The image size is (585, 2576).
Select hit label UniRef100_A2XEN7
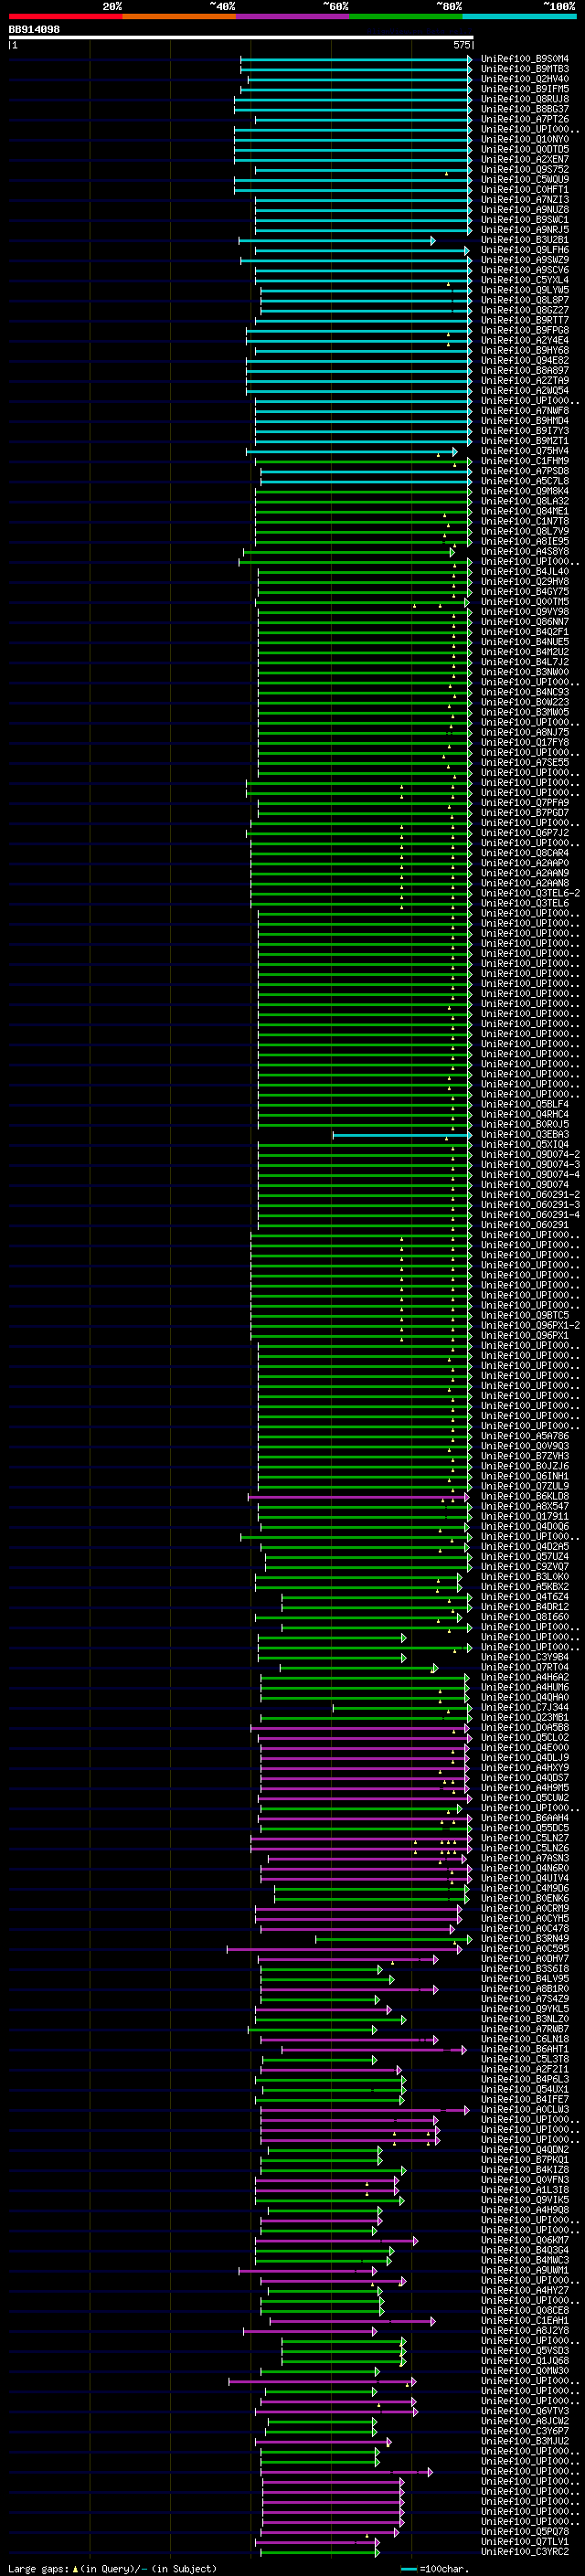pyautogui.click(x=525, y=159)
